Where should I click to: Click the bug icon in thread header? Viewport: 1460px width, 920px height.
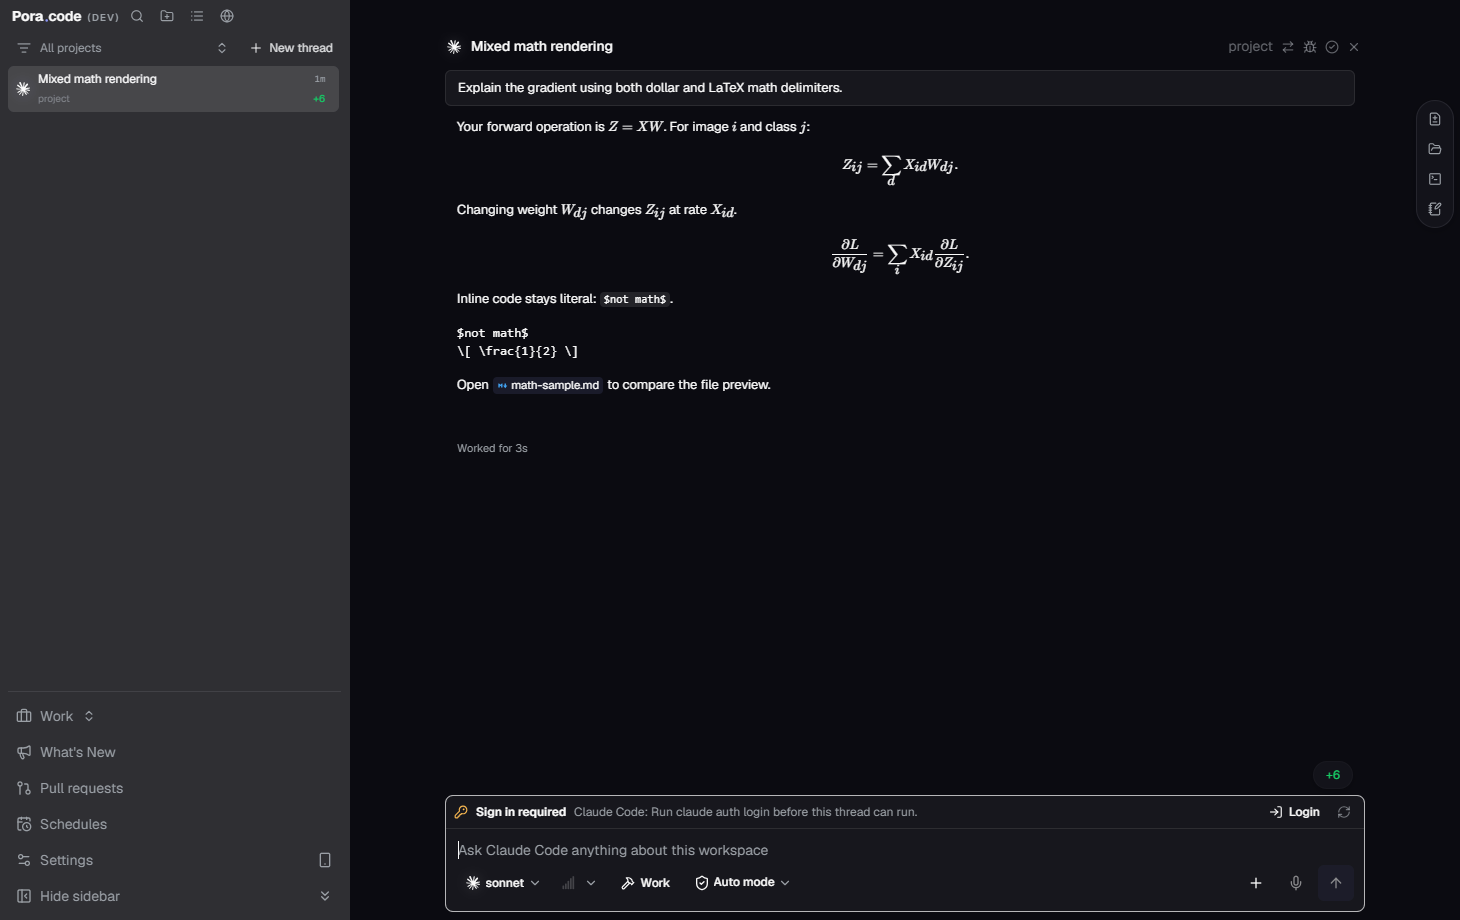[1310, 47]
